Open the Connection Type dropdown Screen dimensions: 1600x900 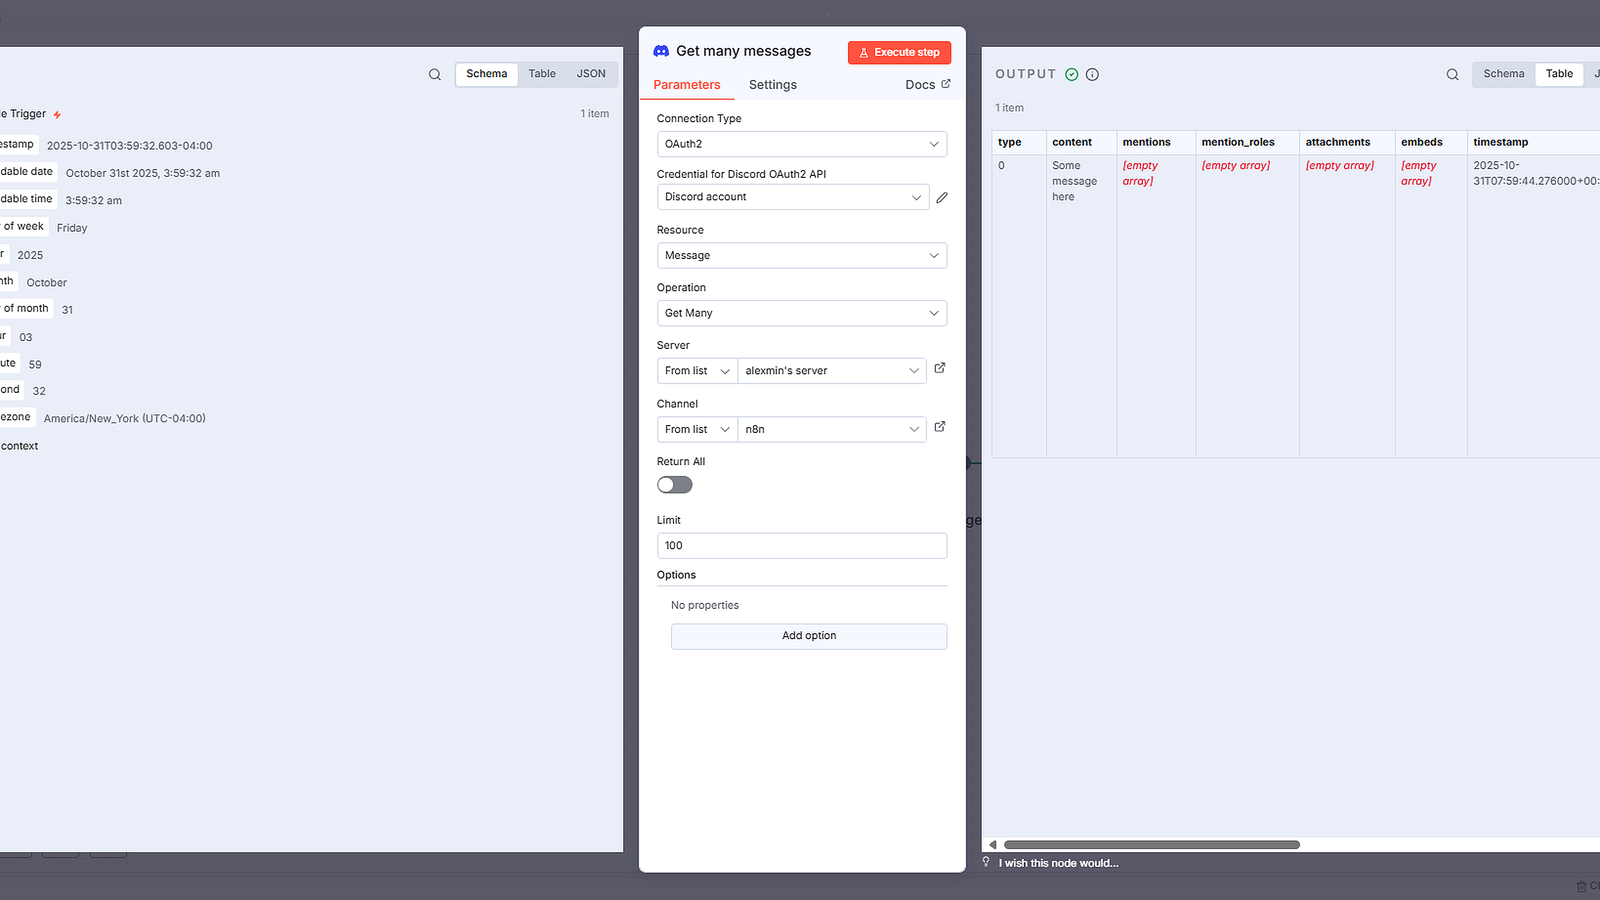coord(802,144)
